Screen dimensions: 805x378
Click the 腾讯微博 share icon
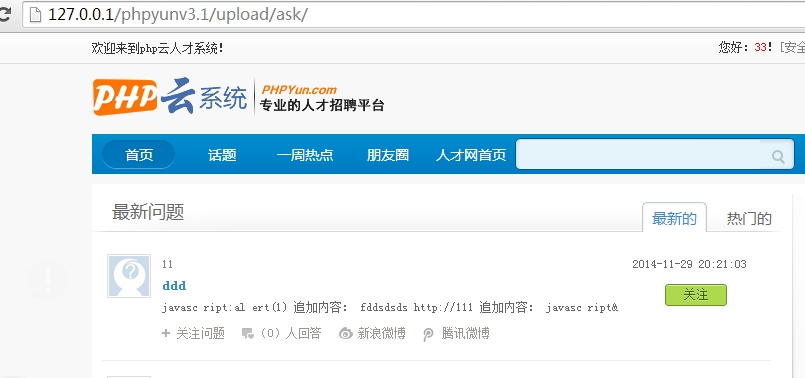click(428, 334)
